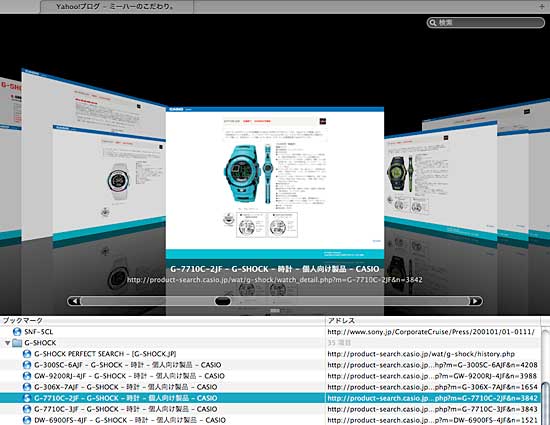Screen dimensions: 550x425
Task: Open the new tab plus button
Action: [542, 6]
